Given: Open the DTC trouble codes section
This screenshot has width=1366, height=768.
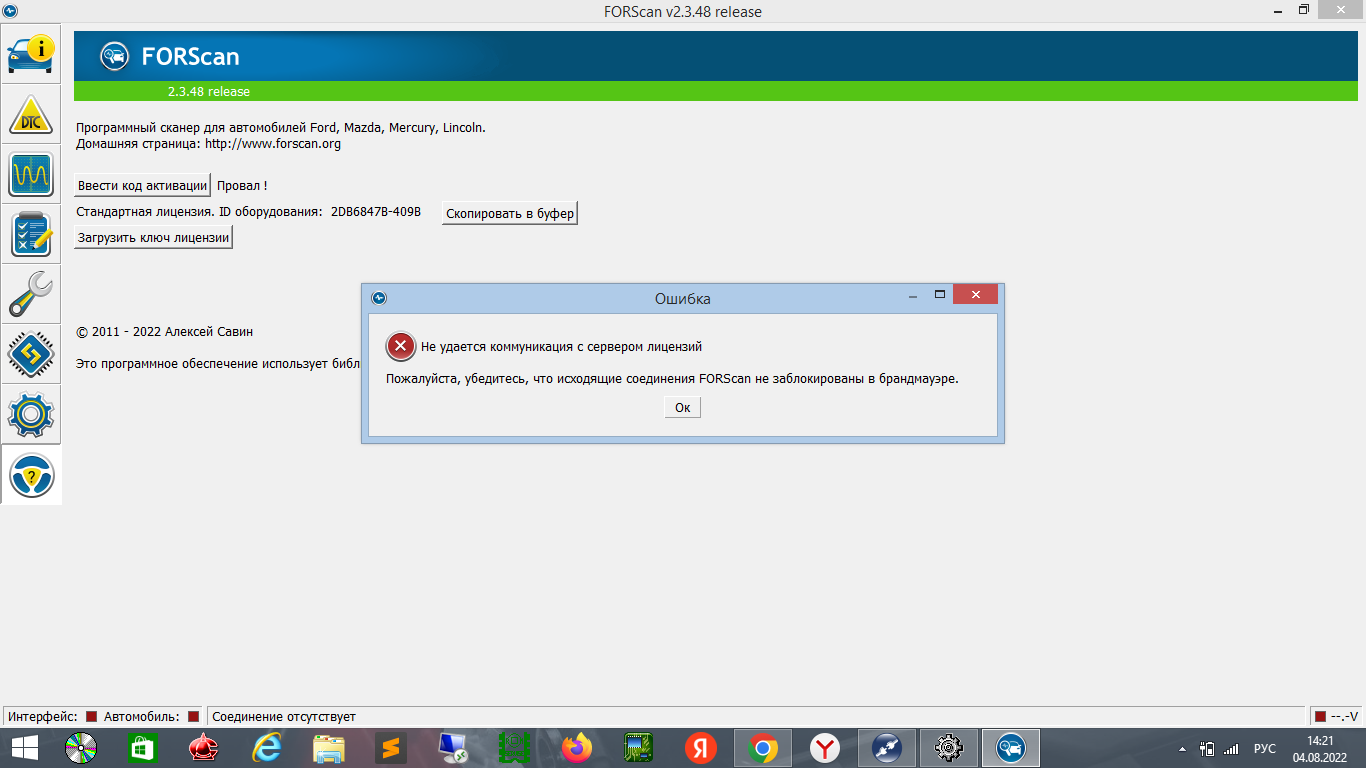Looking at the screenshot, I should (31, 115).
